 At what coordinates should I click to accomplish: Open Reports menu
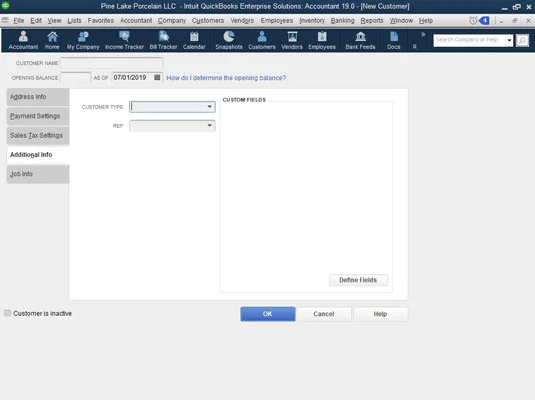pyautogui.click(x=372, y=20)
